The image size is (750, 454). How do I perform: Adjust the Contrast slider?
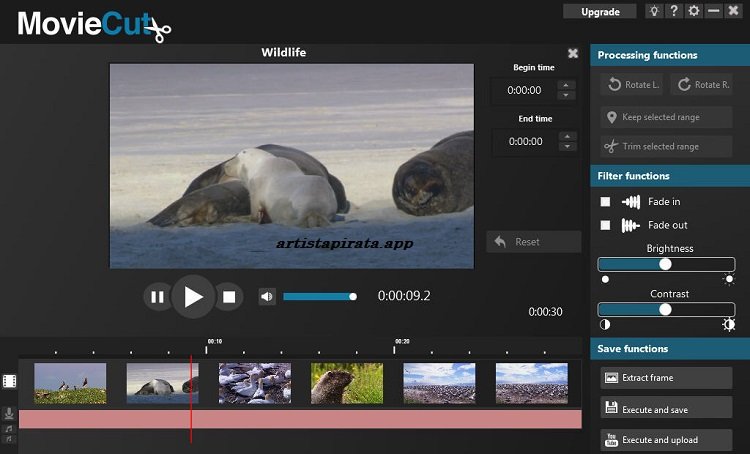pos(666,310)
